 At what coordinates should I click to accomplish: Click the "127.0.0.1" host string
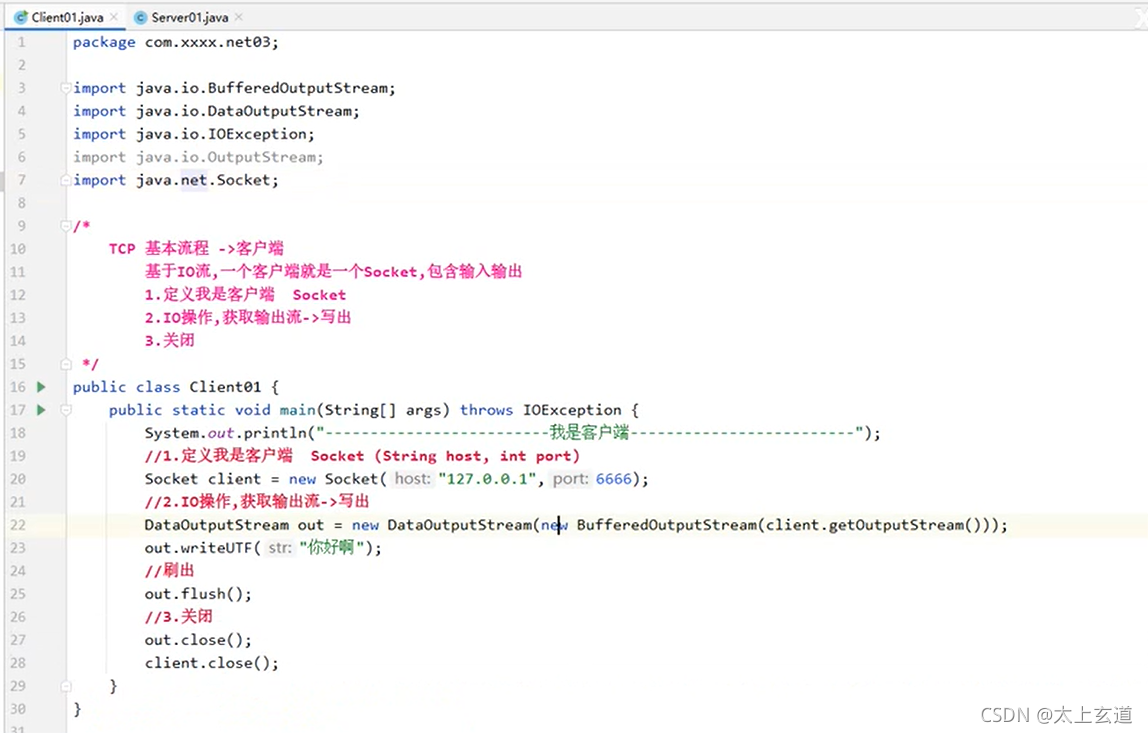pyautogui.click(x=487, y=479)
